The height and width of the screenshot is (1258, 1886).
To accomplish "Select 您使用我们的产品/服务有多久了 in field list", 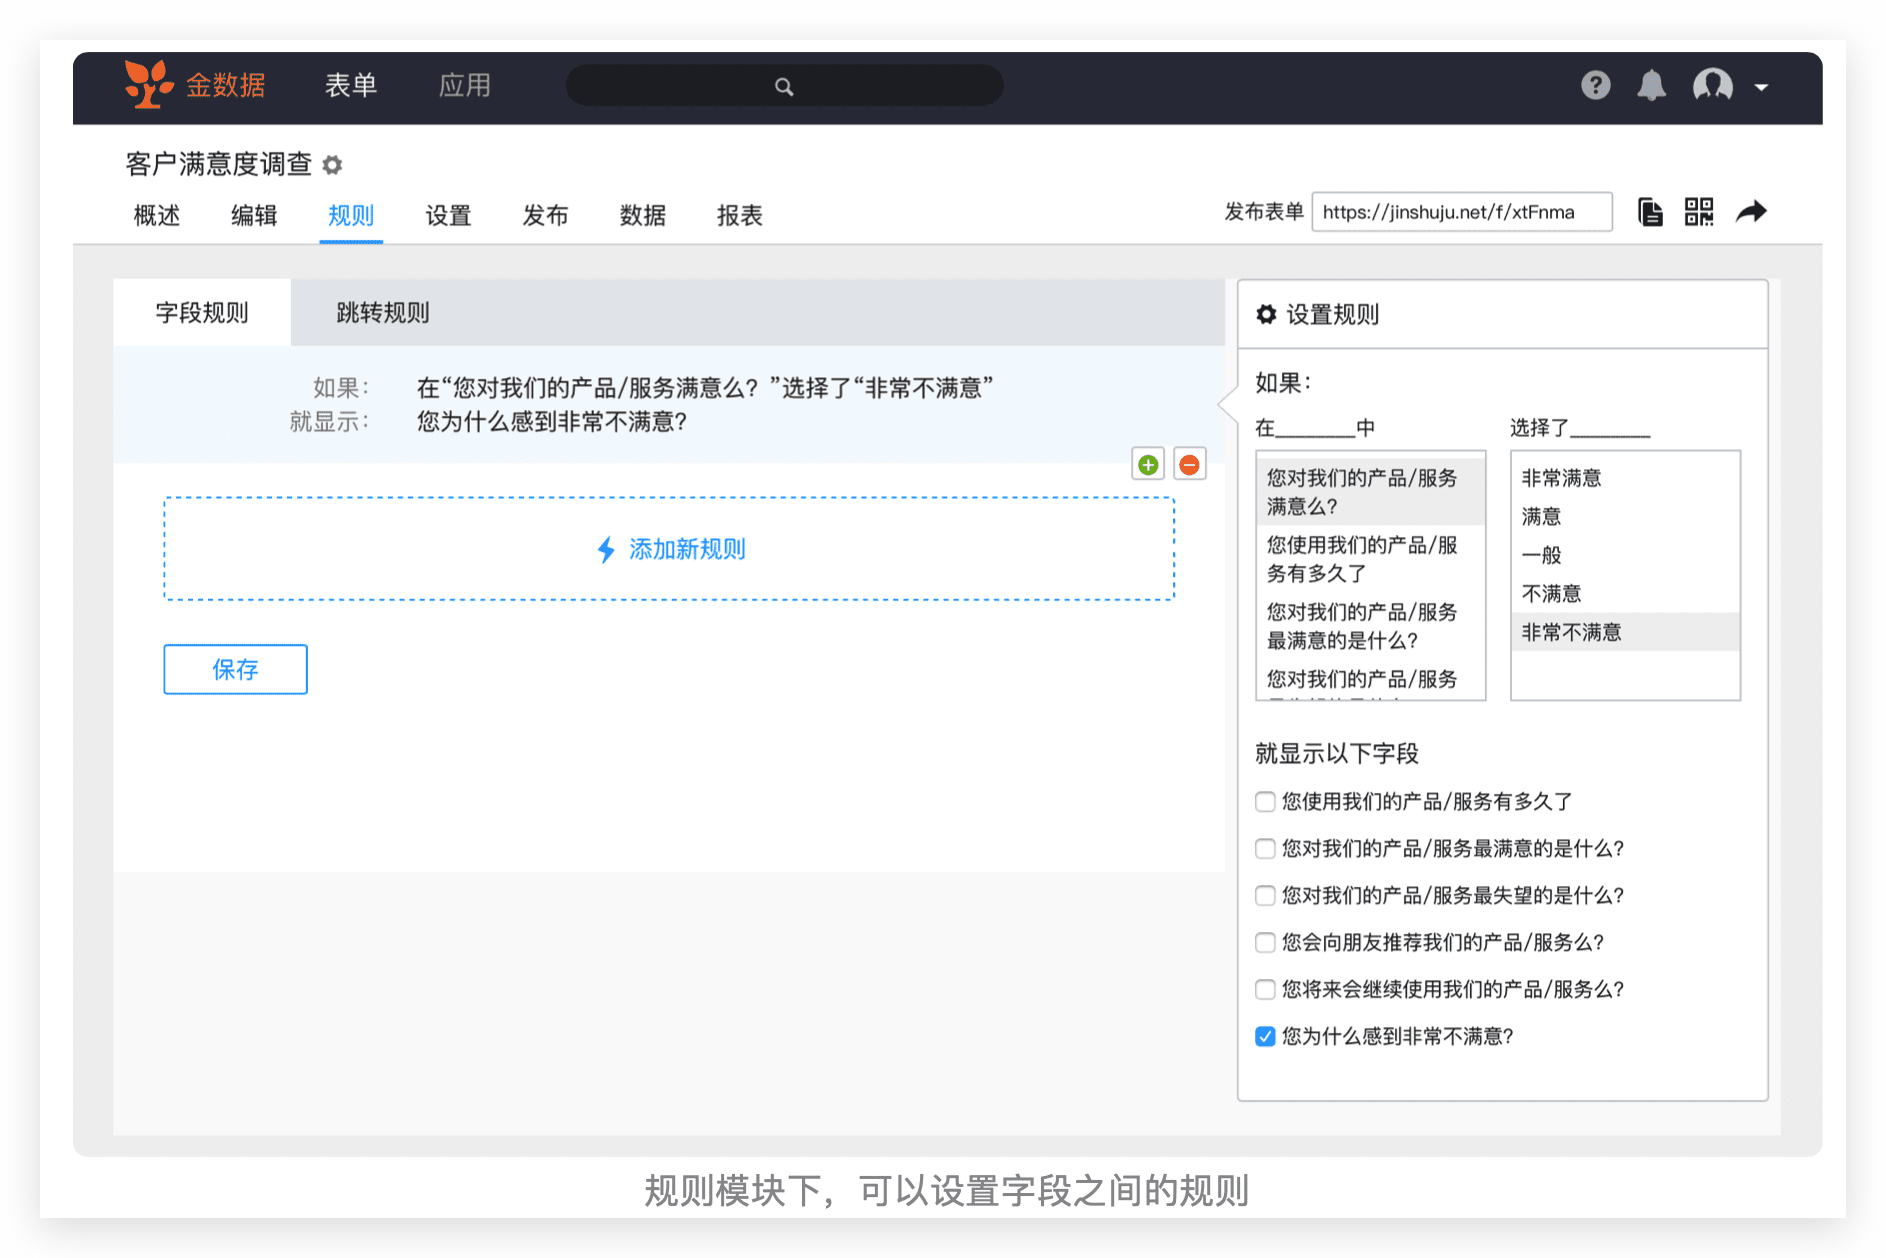I will [x=1371, y=559].
